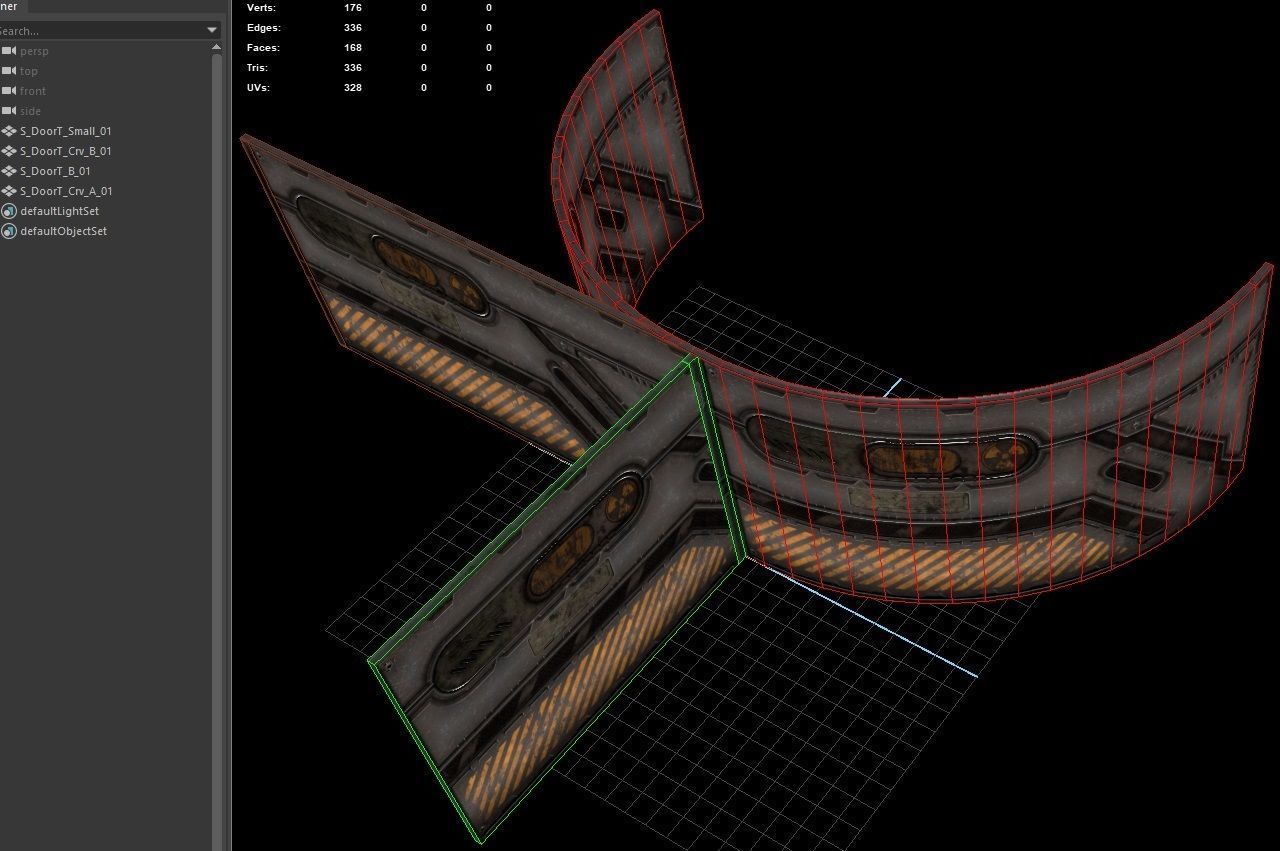Click the mesh icon beside S_DoorT_Crv_B_01
Viewport: 1280px width, 851px height.
(x=10, y=150)
